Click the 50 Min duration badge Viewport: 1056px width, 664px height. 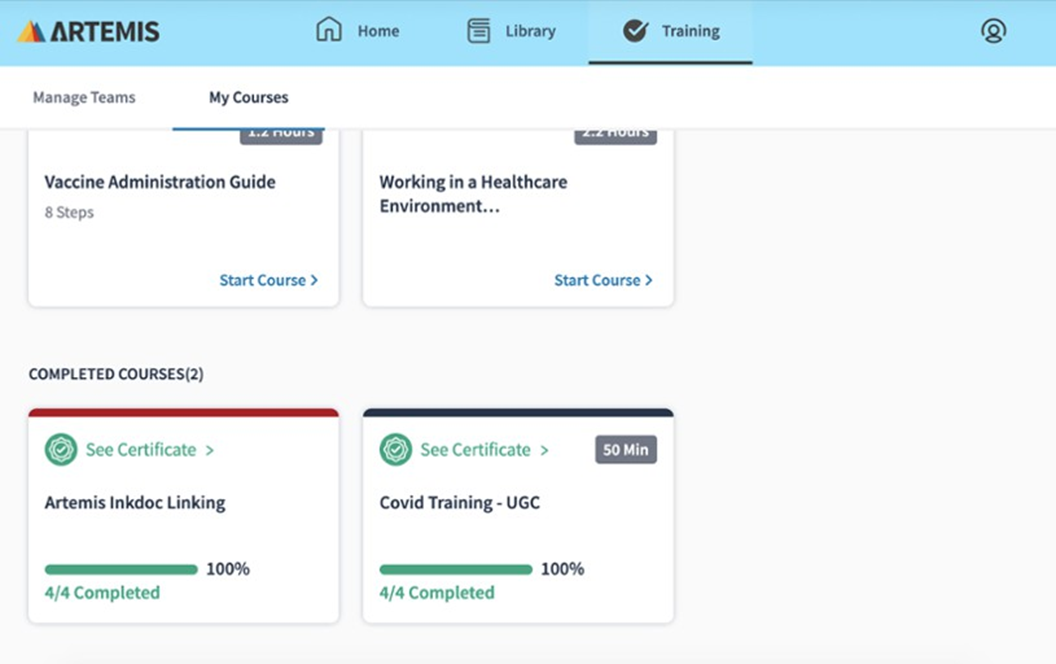625,450
